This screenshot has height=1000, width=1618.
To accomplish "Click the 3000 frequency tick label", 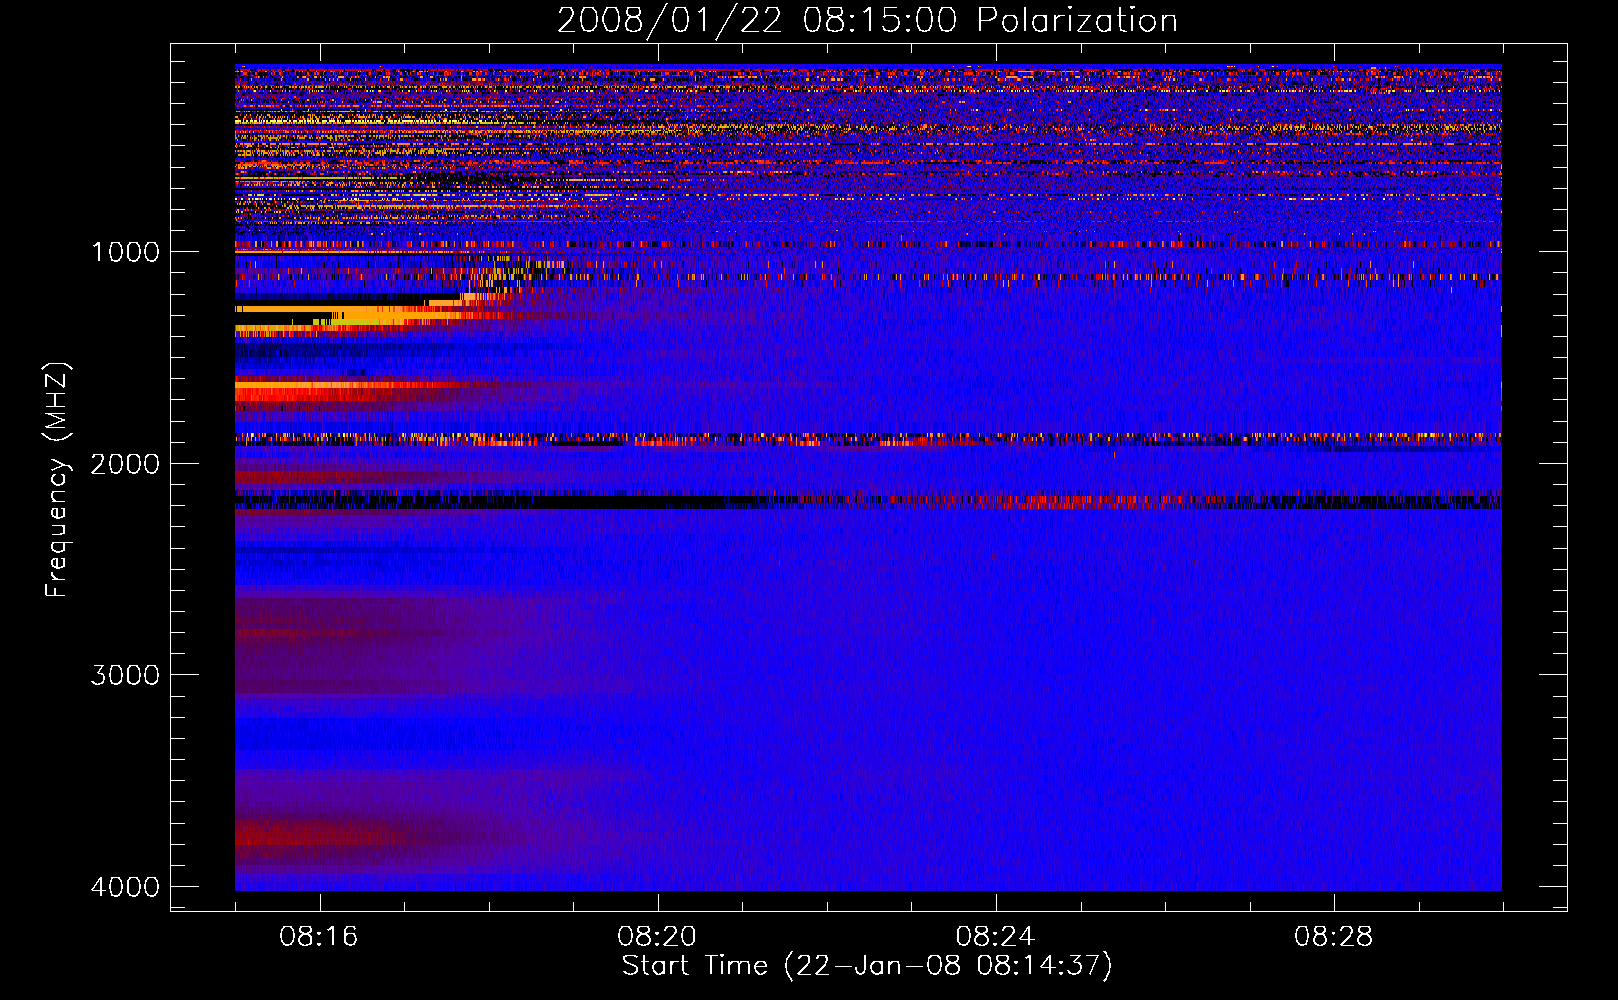I will tap(126, 675).
